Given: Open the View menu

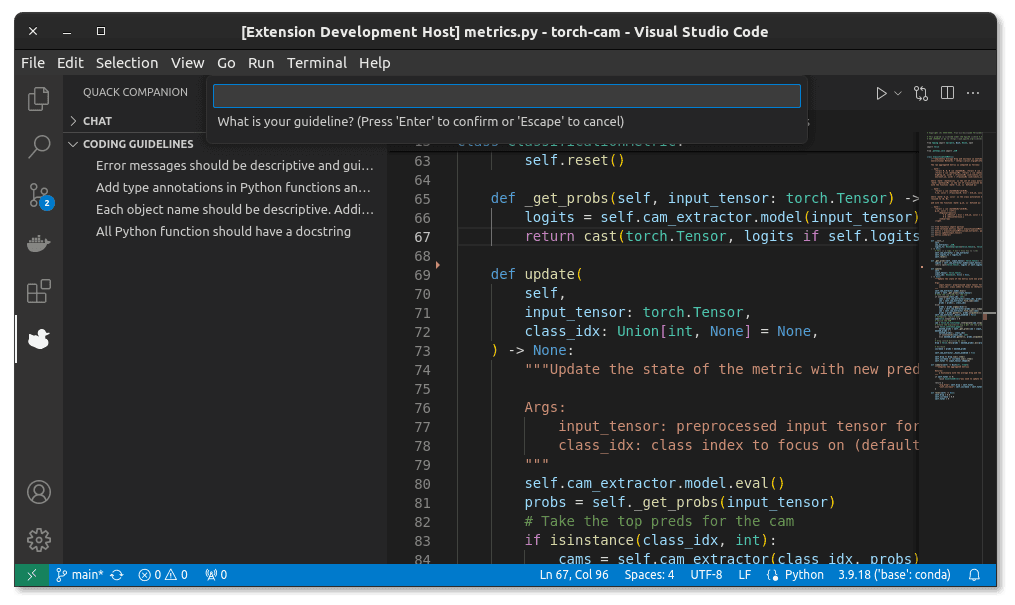Looking at the screenshot, I should pos(188,63).
